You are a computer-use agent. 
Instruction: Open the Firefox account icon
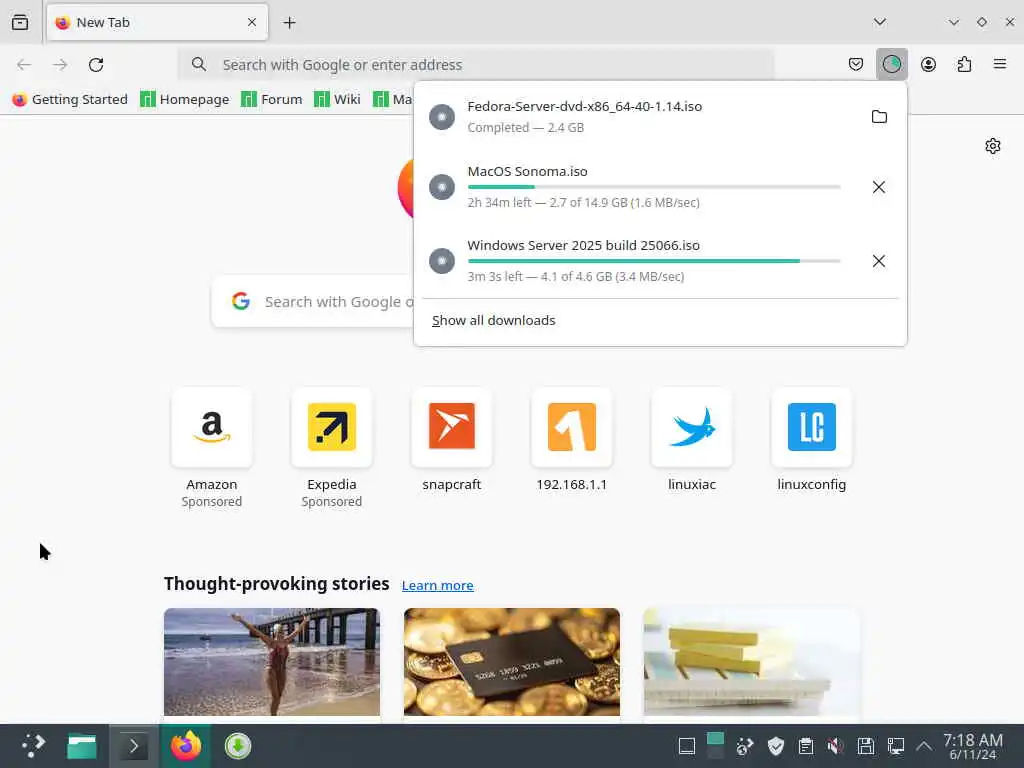[928, 64]
